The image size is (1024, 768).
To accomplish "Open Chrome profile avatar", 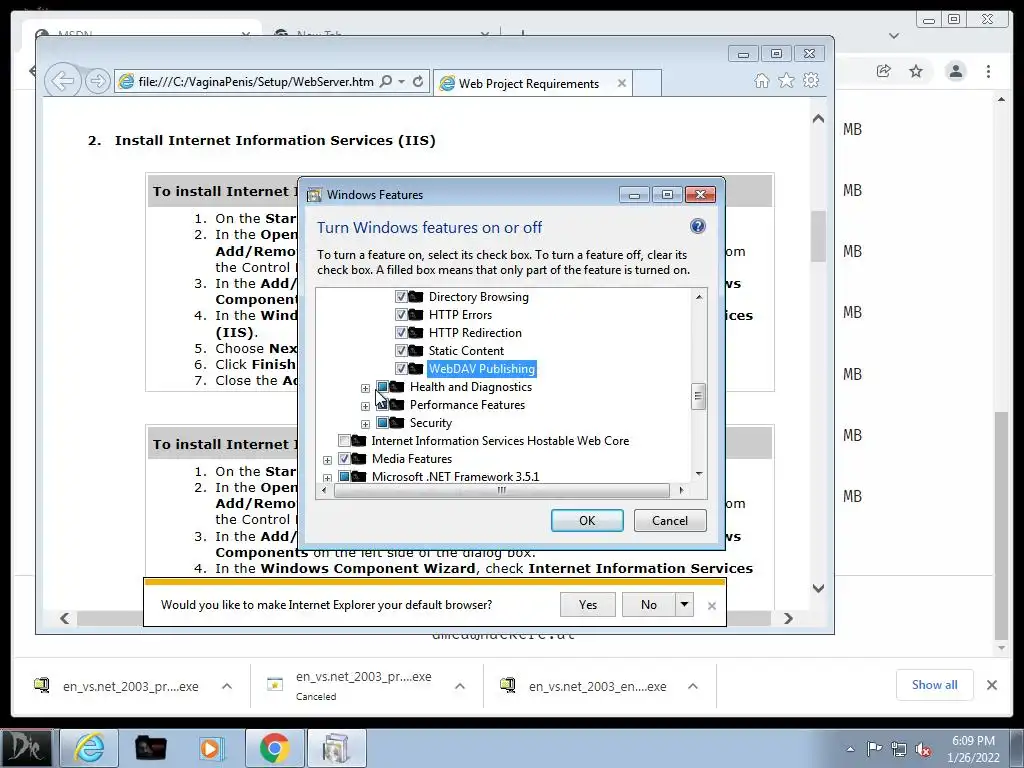I will pyautogui.click(x=955, y=71).
